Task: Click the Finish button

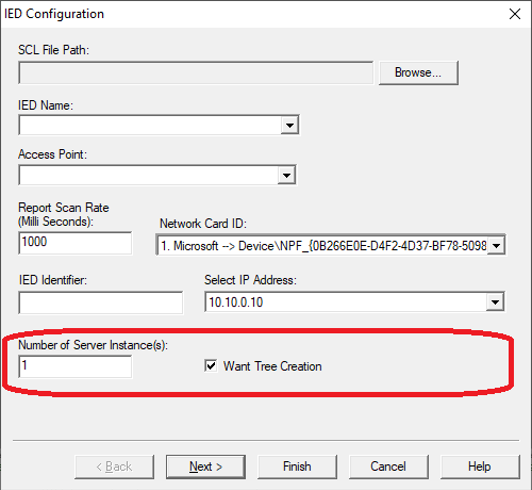Action: 297,467
